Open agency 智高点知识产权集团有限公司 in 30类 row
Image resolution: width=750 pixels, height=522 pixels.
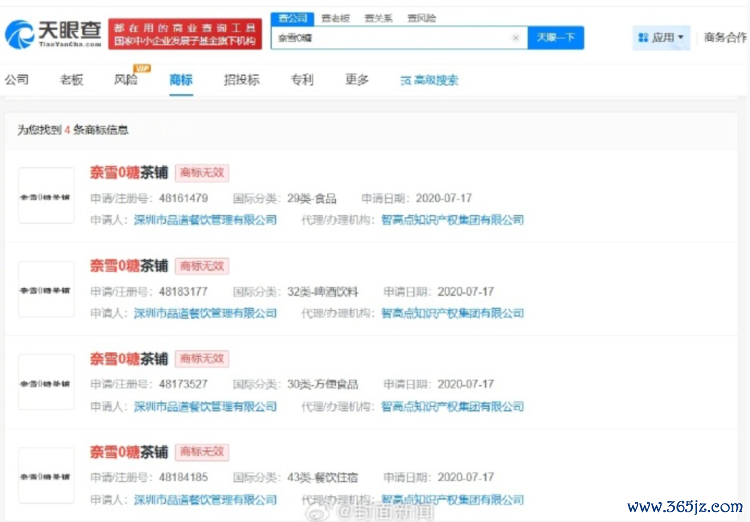point(452,407)
